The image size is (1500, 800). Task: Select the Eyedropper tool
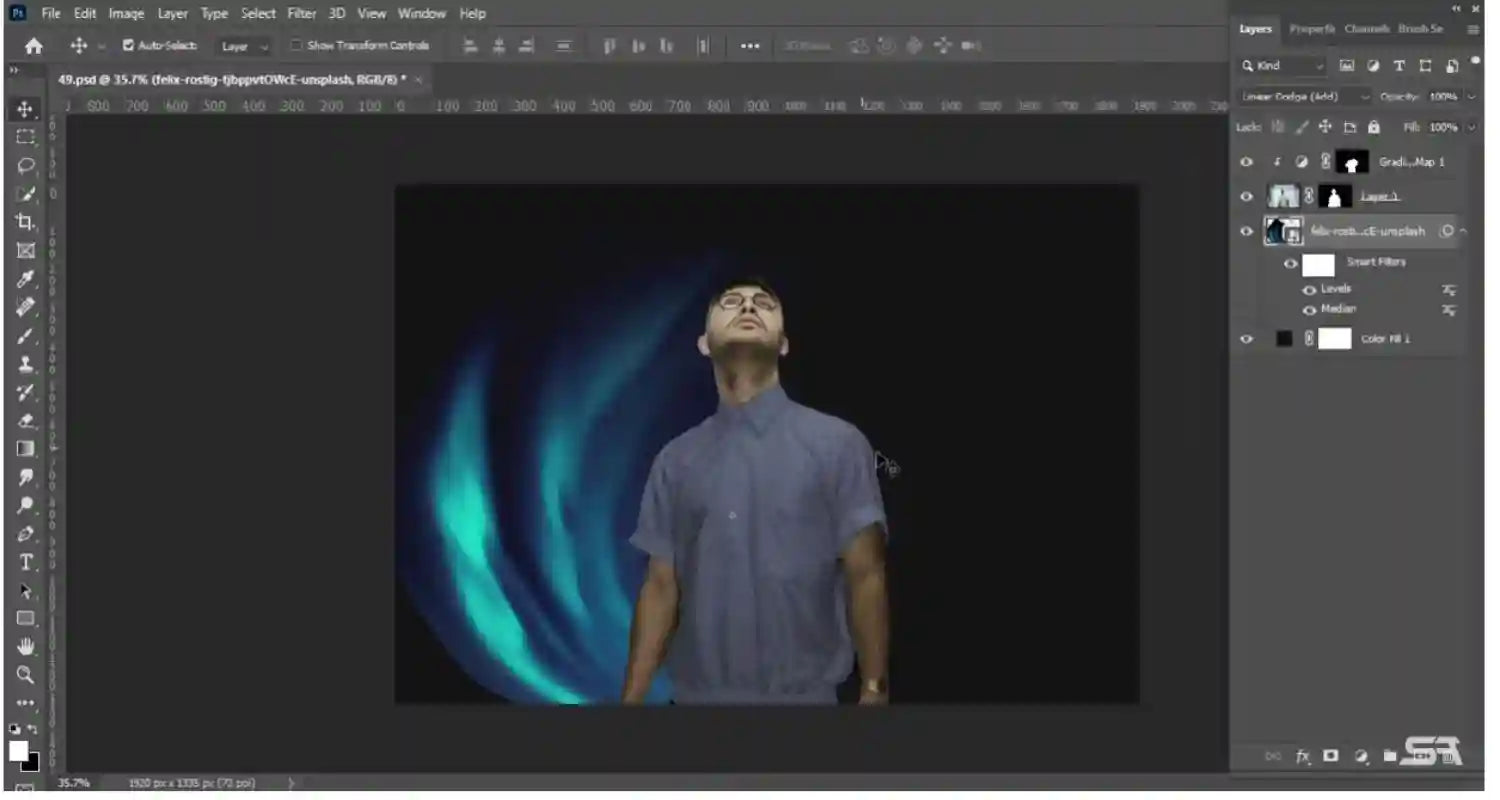(26, 279)
